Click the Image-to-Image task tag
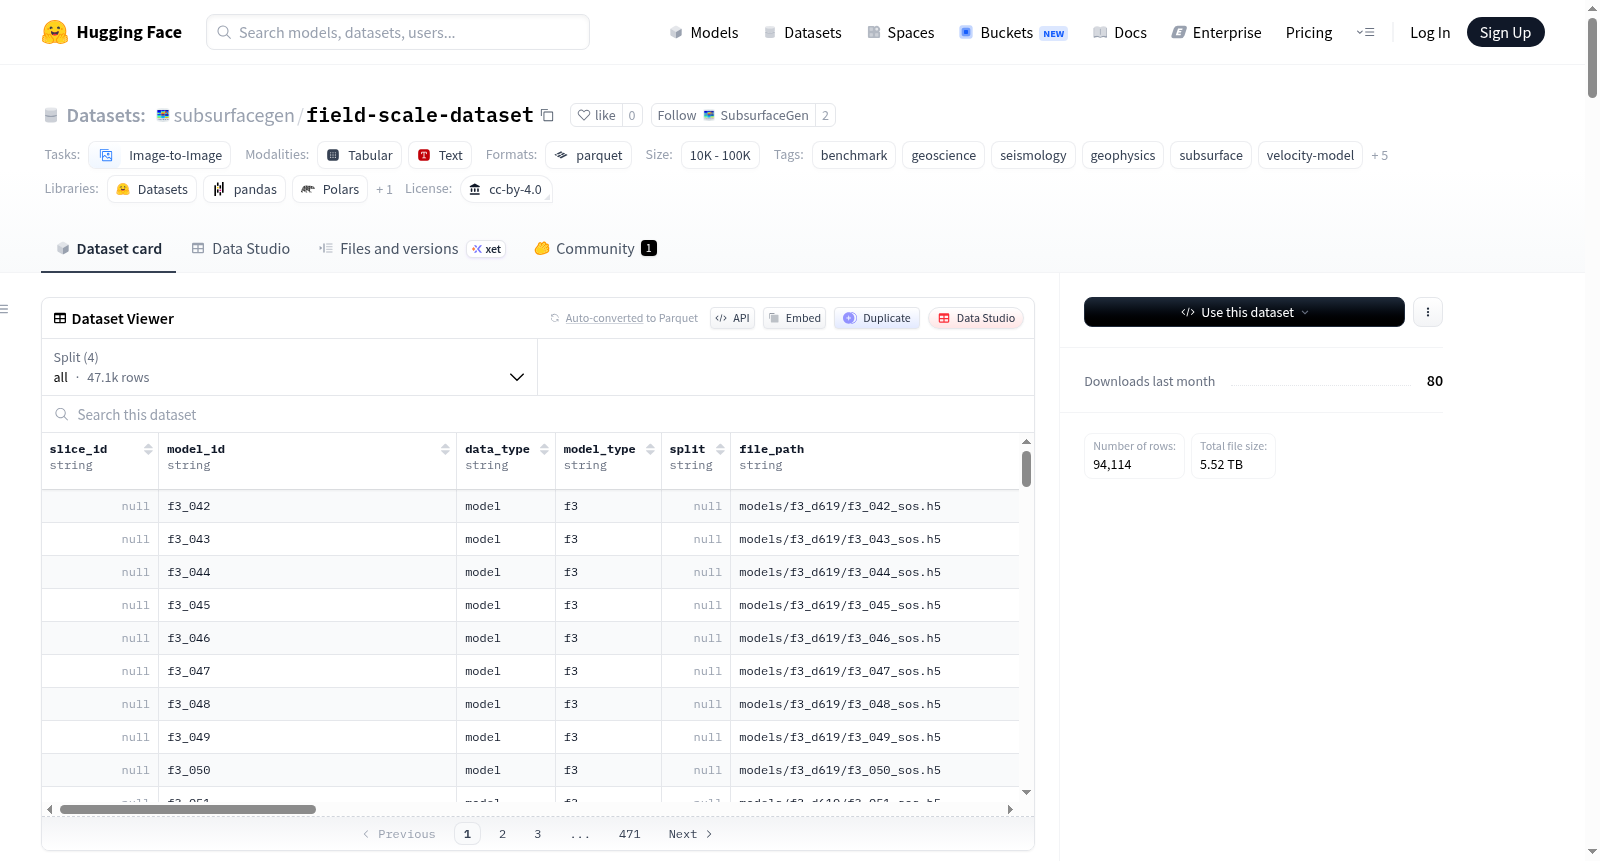This screenshot has height=861, width=1600. click(160, 155)
